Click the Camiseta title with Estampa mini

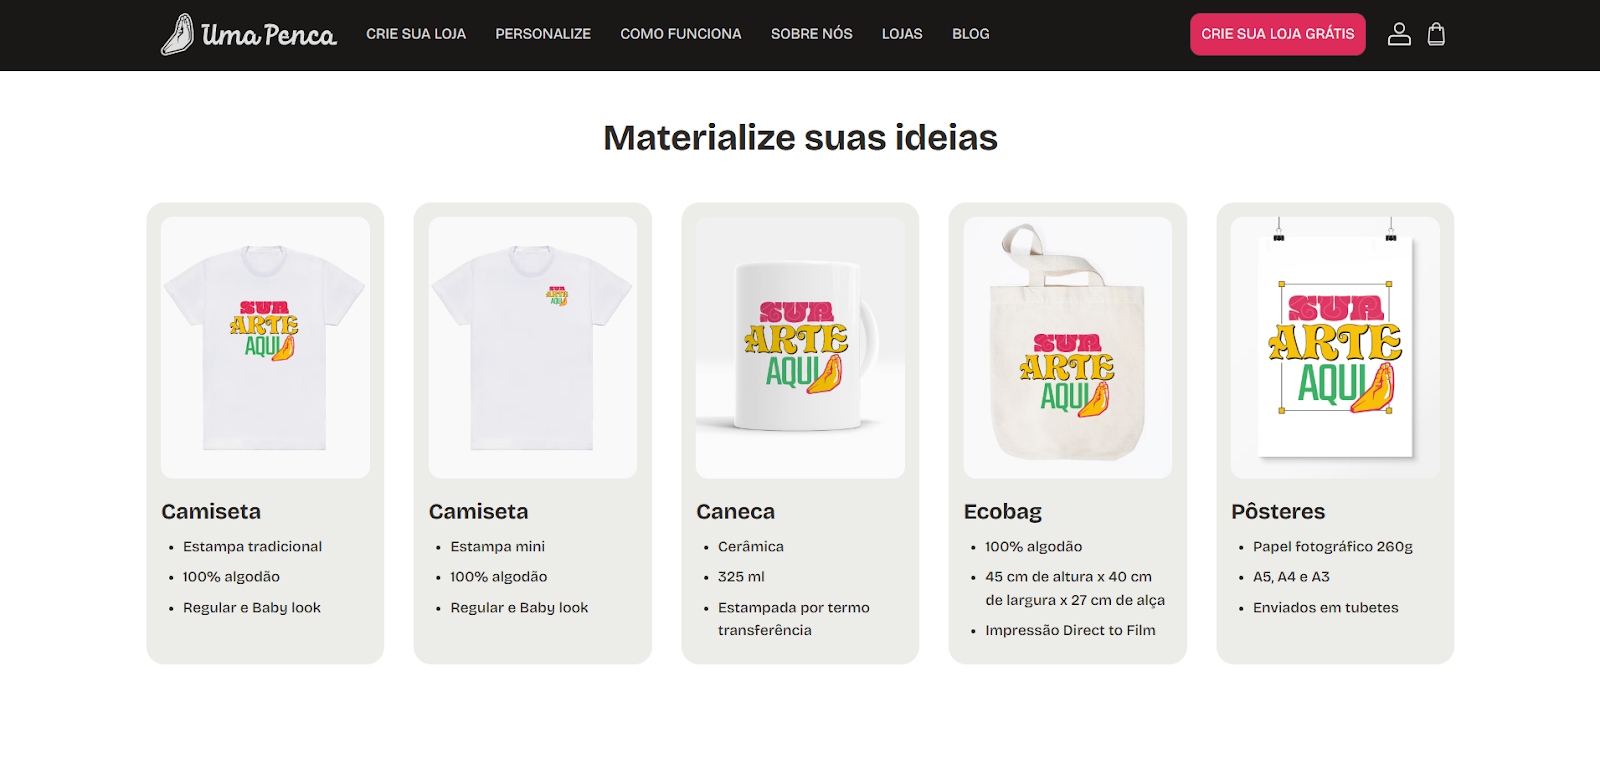(479, 511)
